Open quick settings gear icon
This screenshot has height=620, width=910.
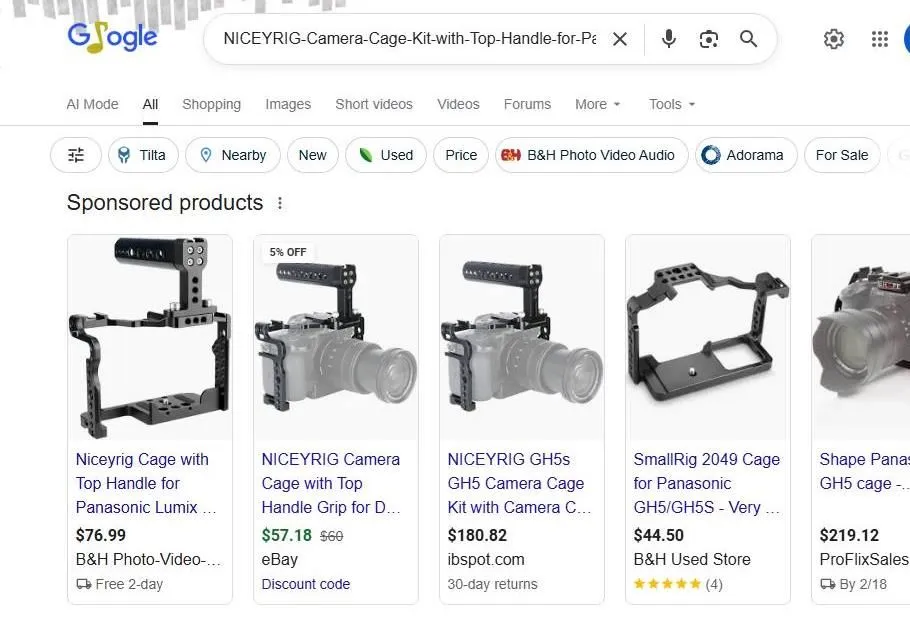pos(833,39)
